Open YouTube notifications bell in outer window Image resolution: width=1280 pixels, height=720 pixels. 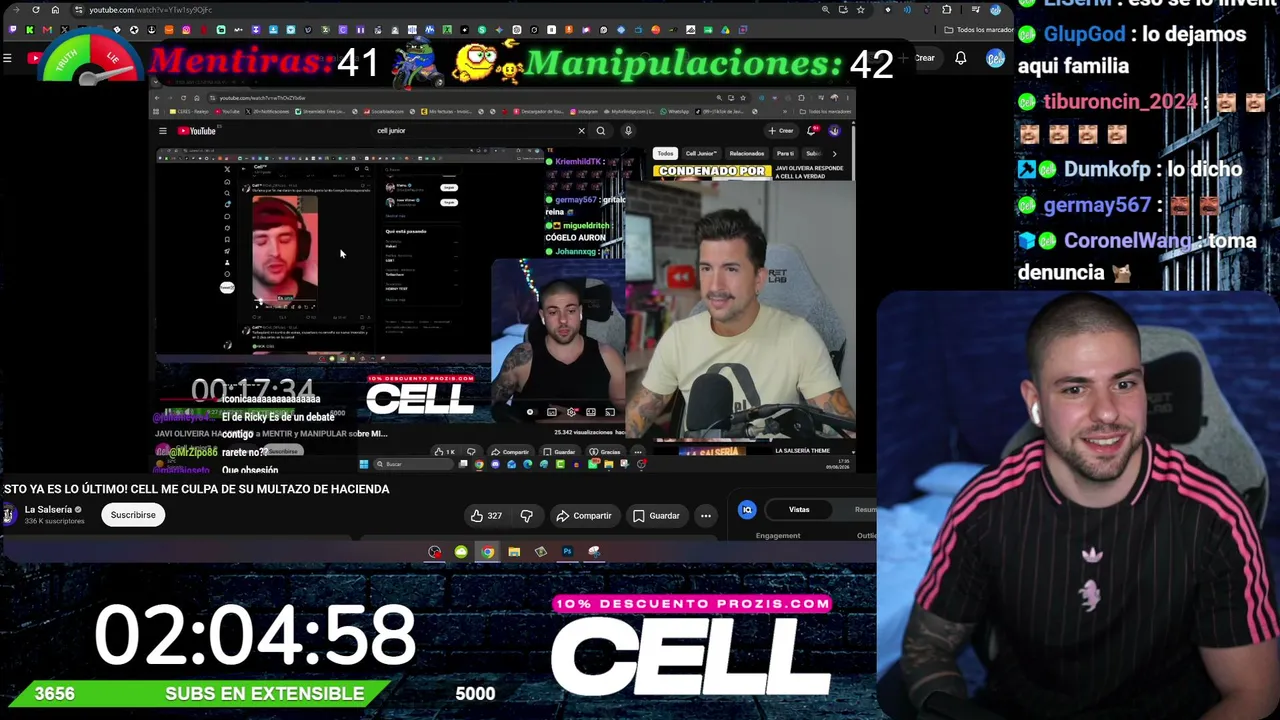960,58
